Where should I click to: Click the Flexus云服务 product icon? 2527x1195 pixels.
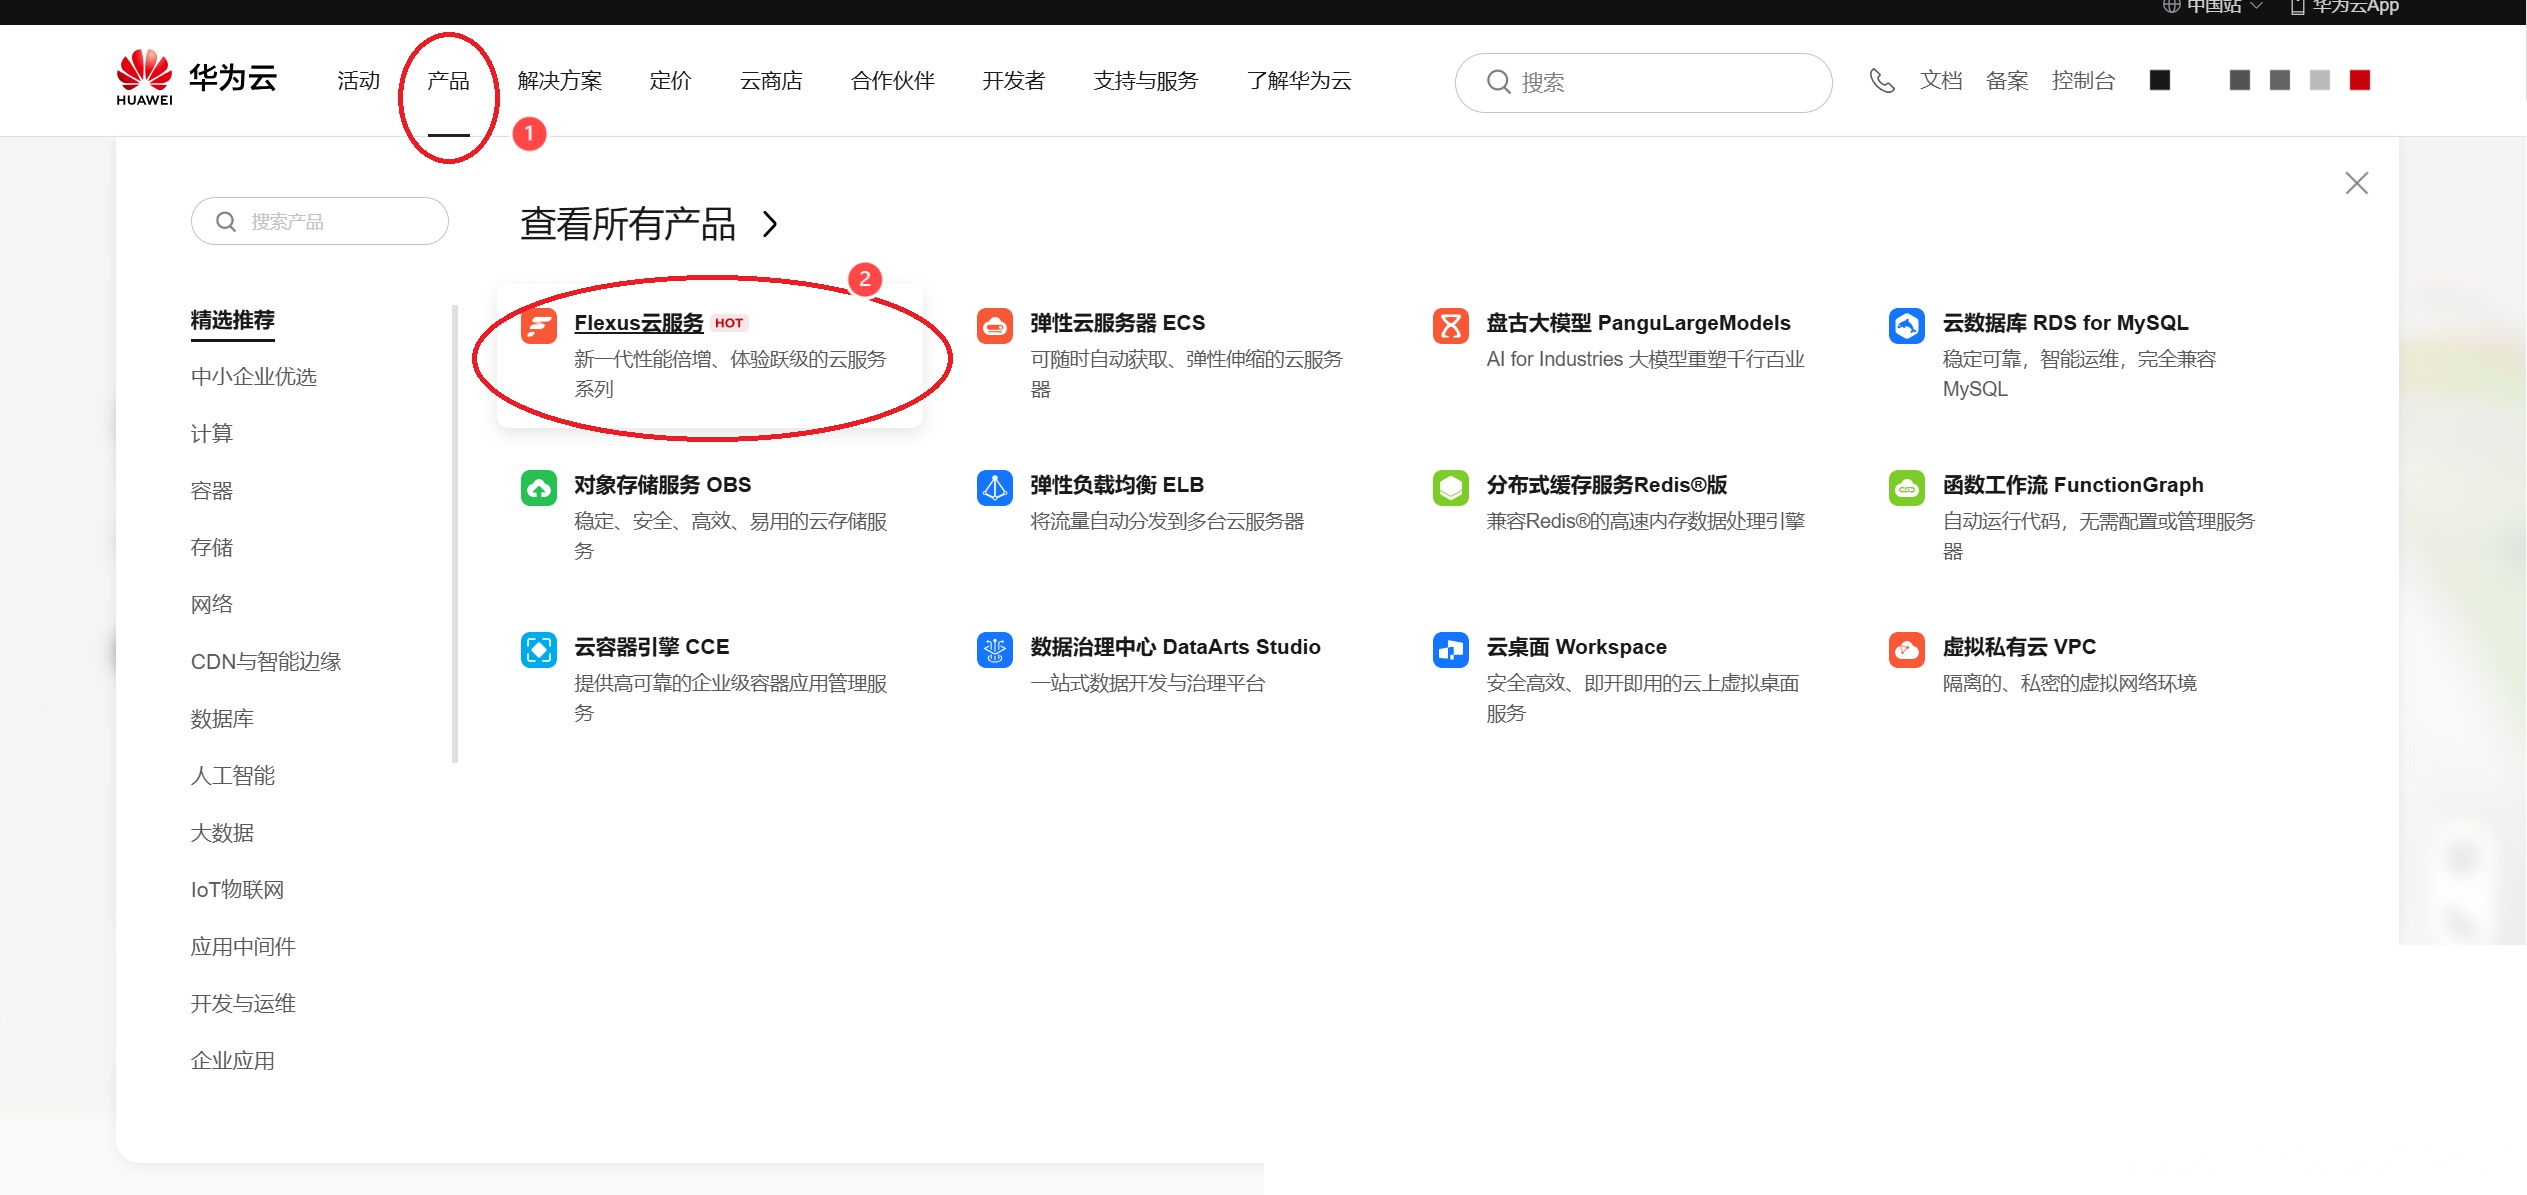click(x=539, y=326)
